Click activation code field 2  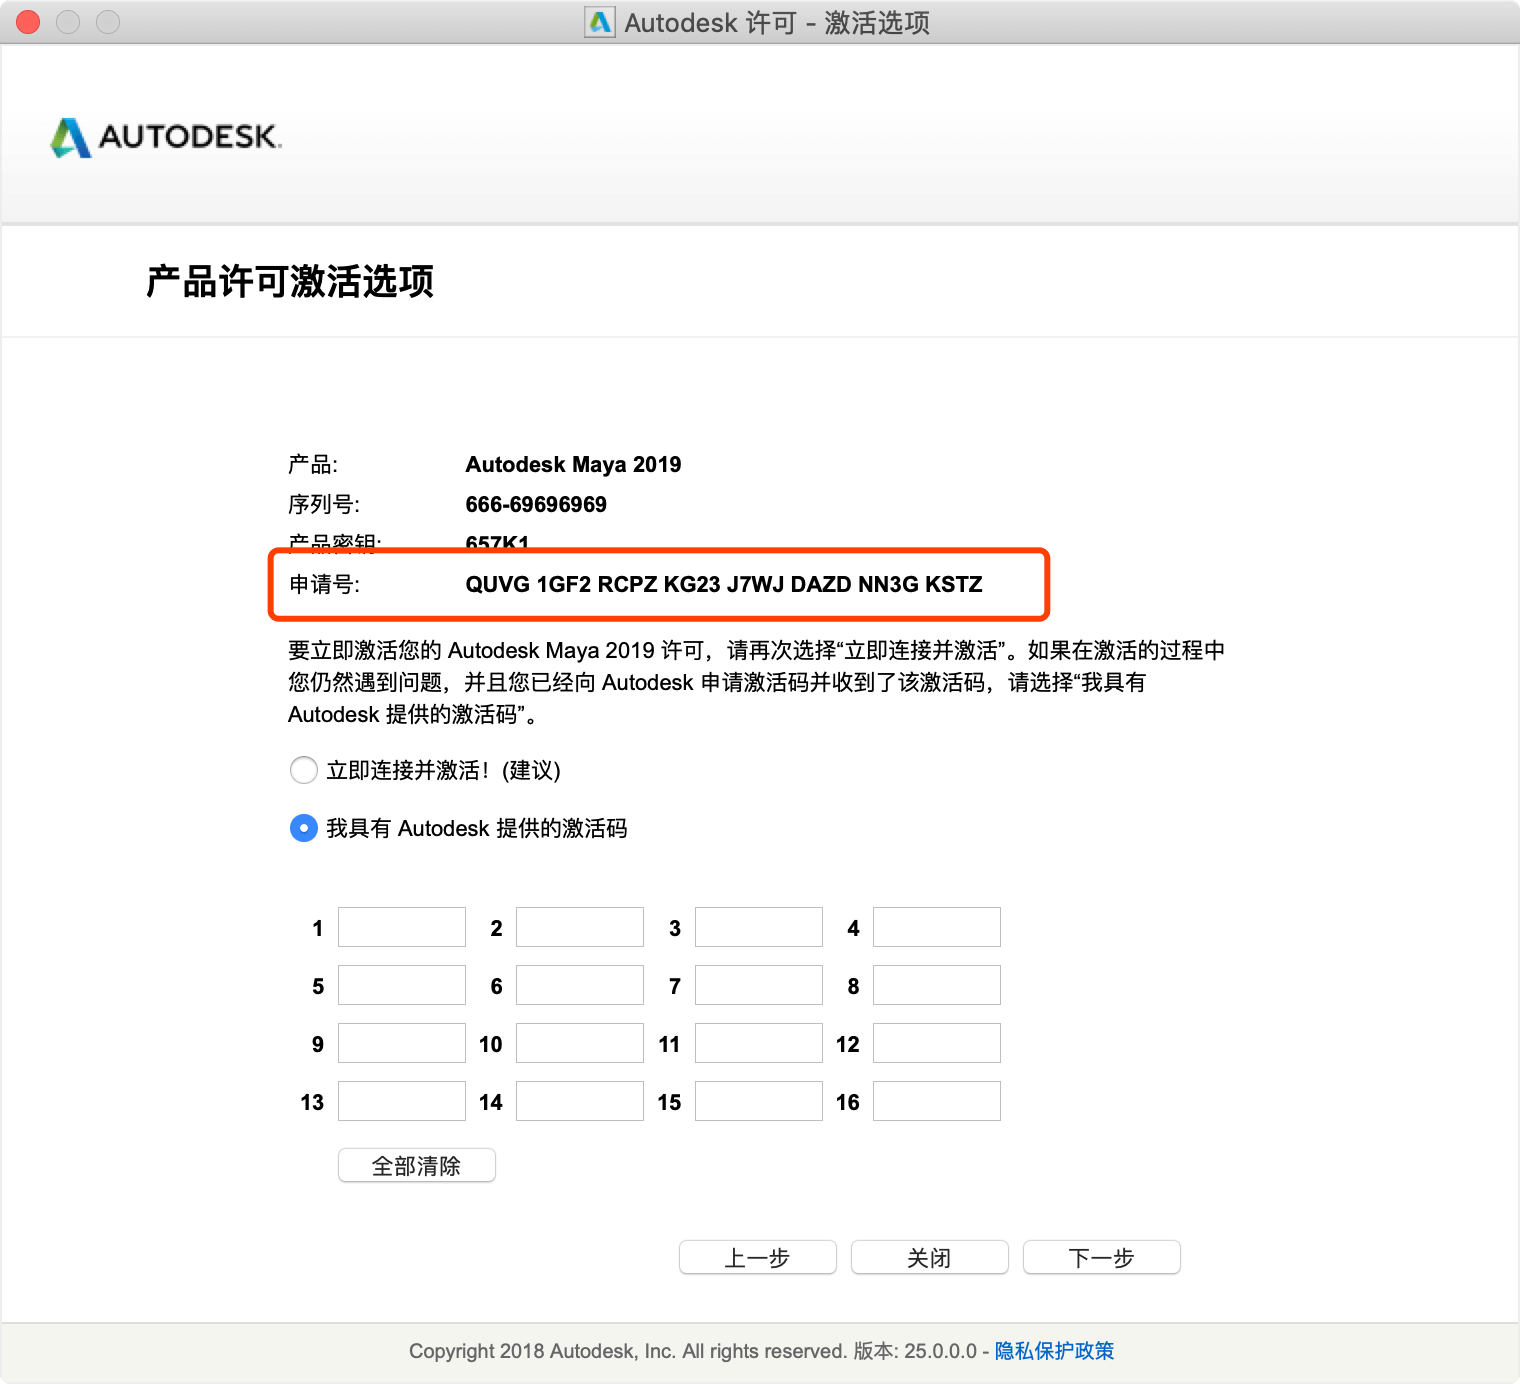click(x=580, y=927)
